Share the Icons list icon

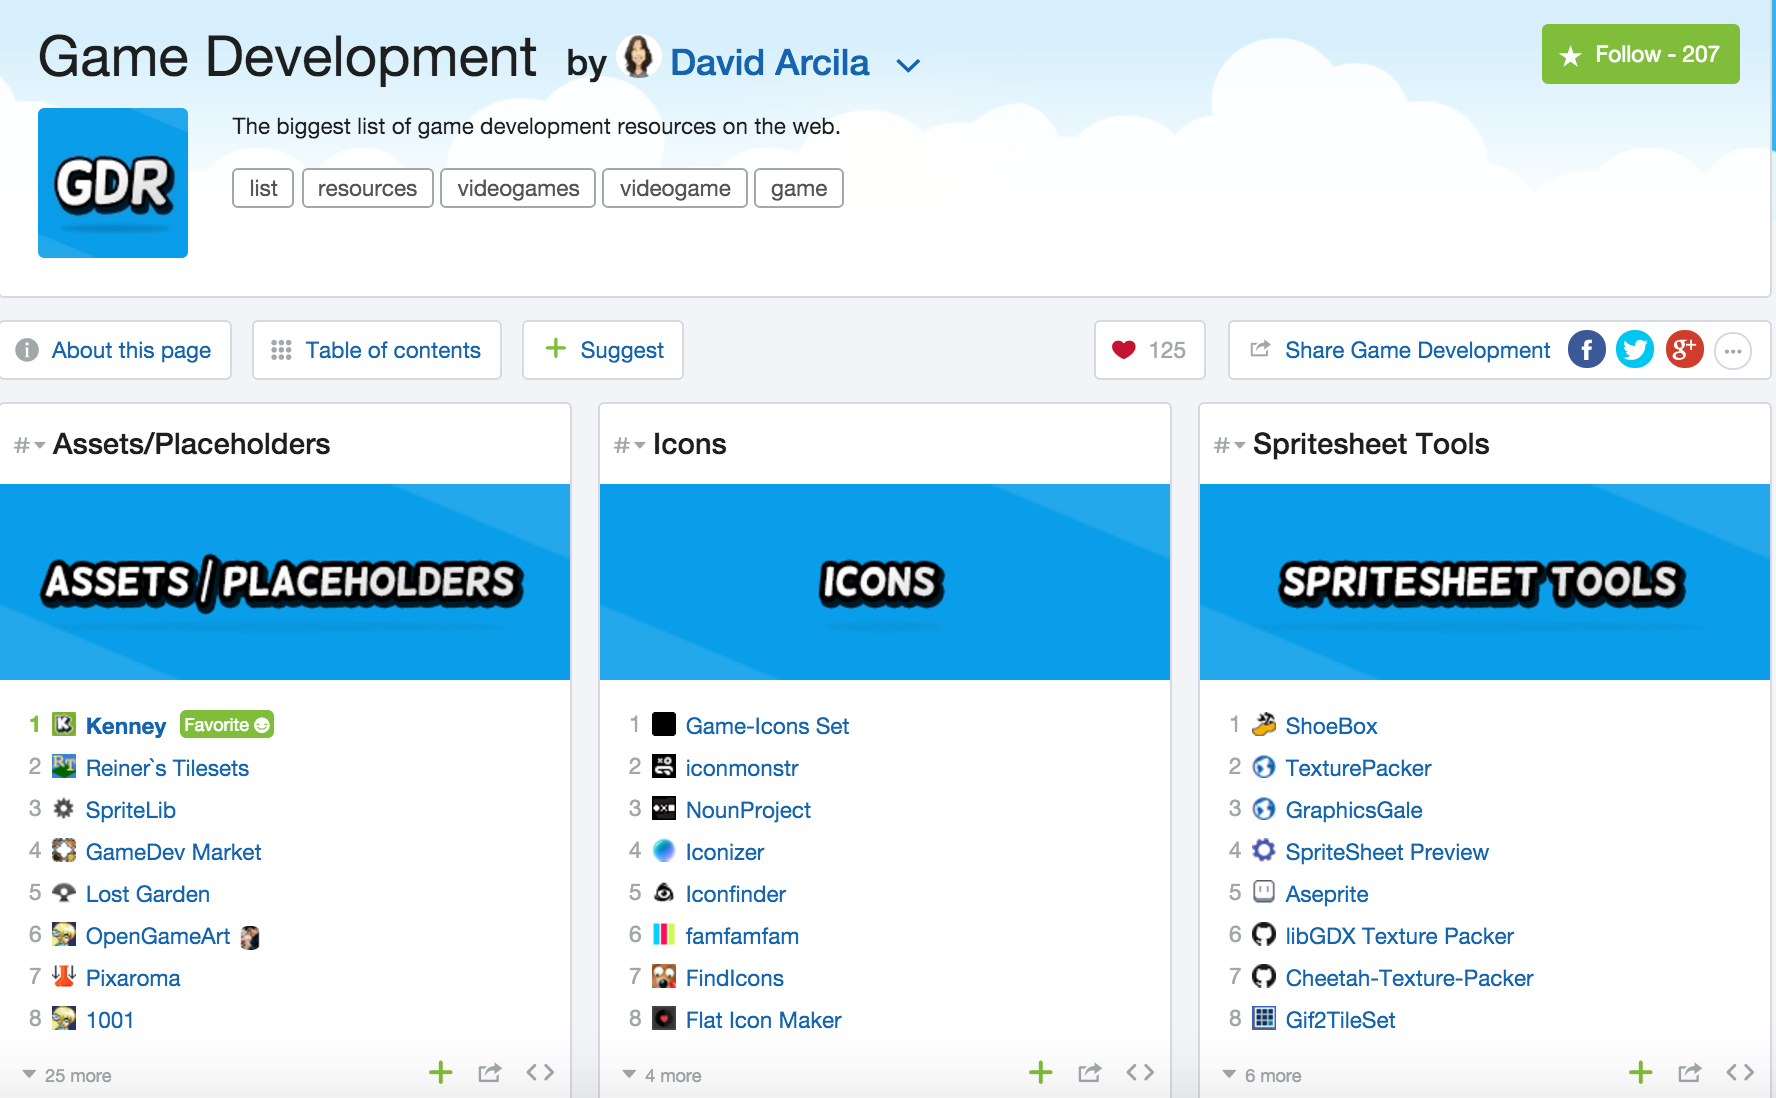coord(1090,1073)
